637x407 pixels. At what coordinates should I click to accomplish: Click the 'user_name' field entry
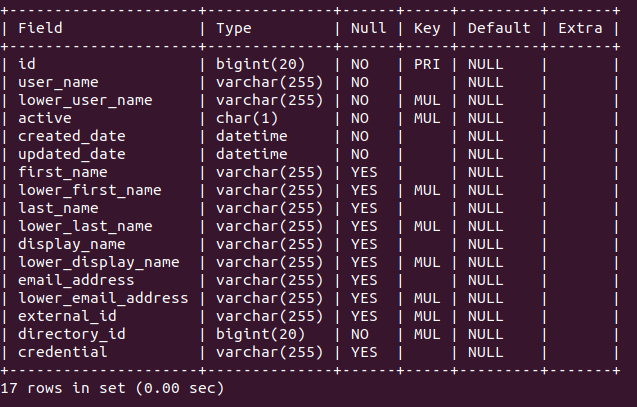59,82
